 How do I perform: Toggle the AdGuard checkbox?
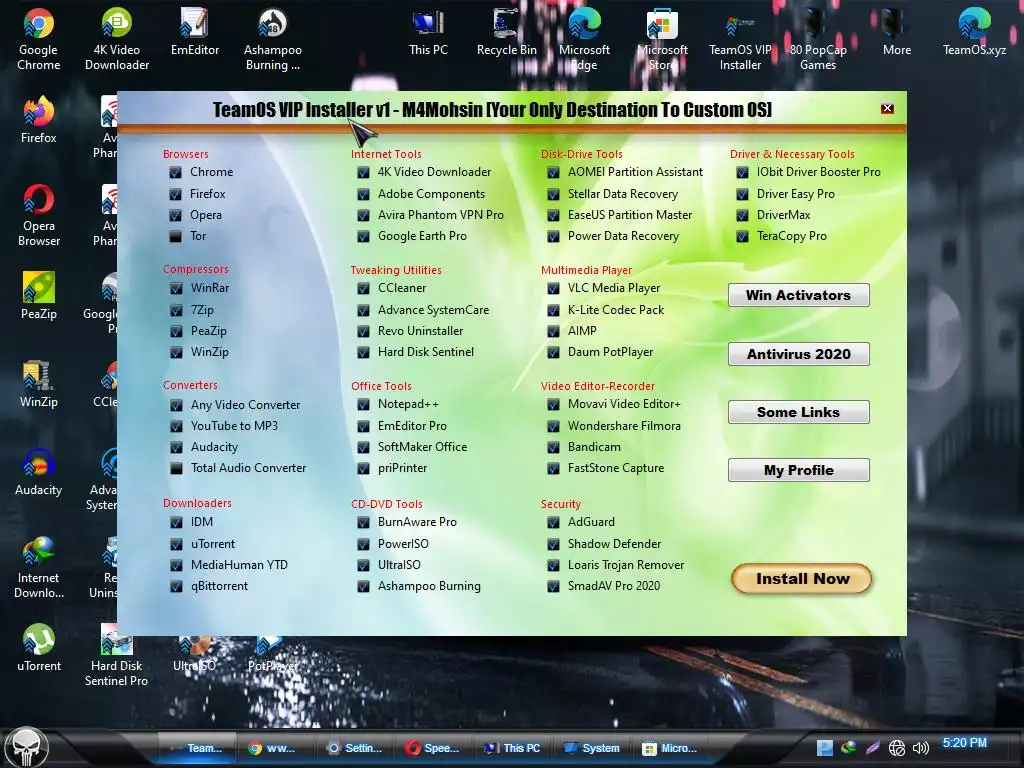click(553, 522)
